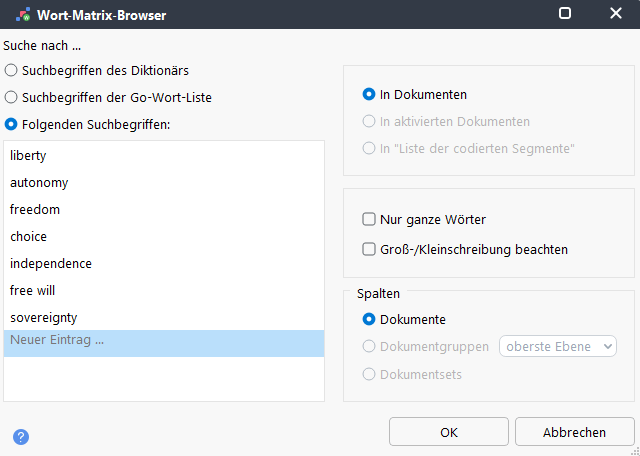Image resolution: width=640 pixels, height=456 pixels.
Task: Select the search term 'freedom'
Action: click(x=164, y=209)
